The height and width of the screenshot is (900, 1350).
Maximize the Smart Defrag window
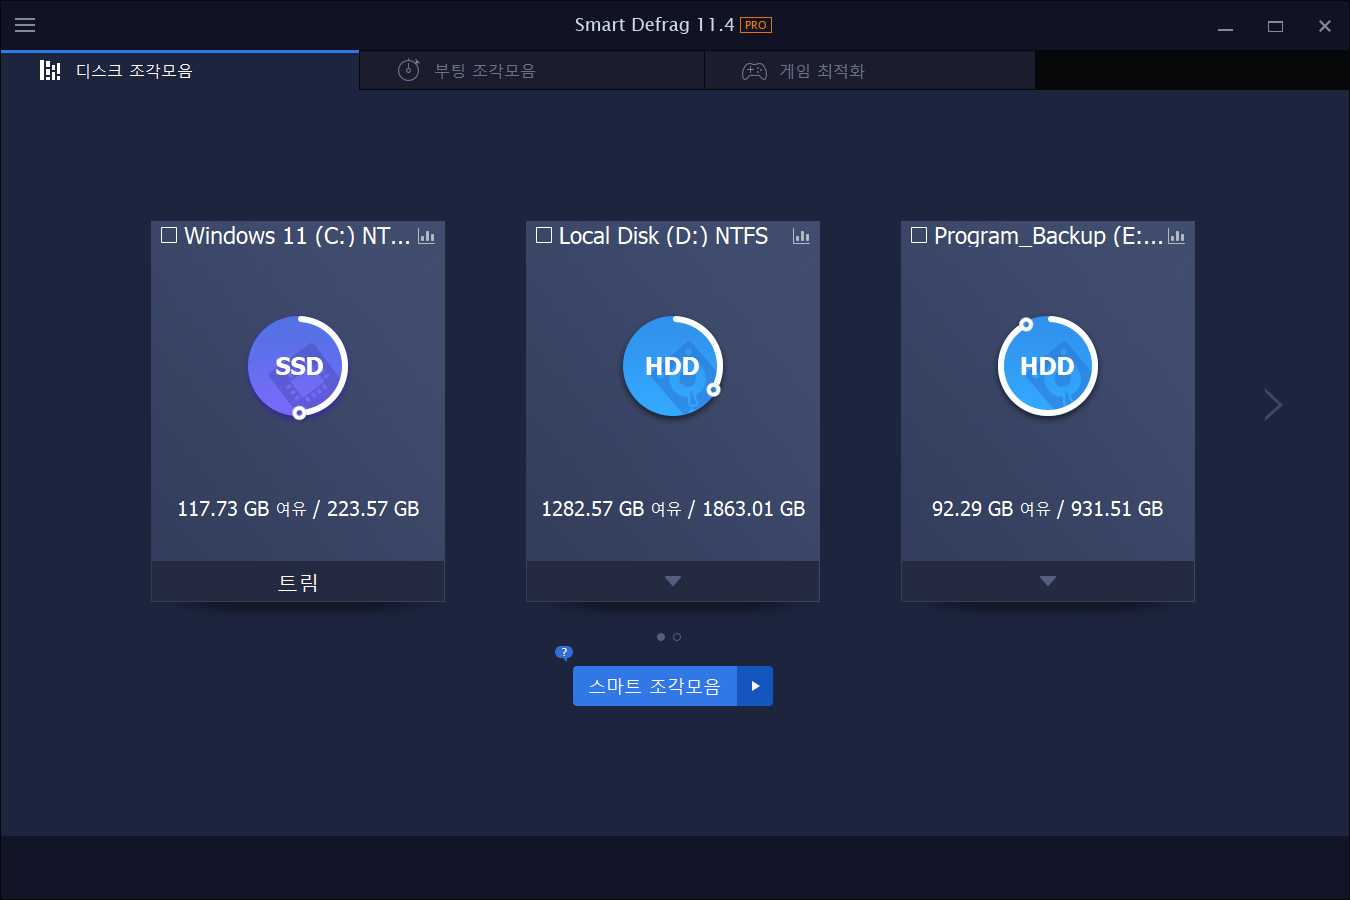[1275, 26]
